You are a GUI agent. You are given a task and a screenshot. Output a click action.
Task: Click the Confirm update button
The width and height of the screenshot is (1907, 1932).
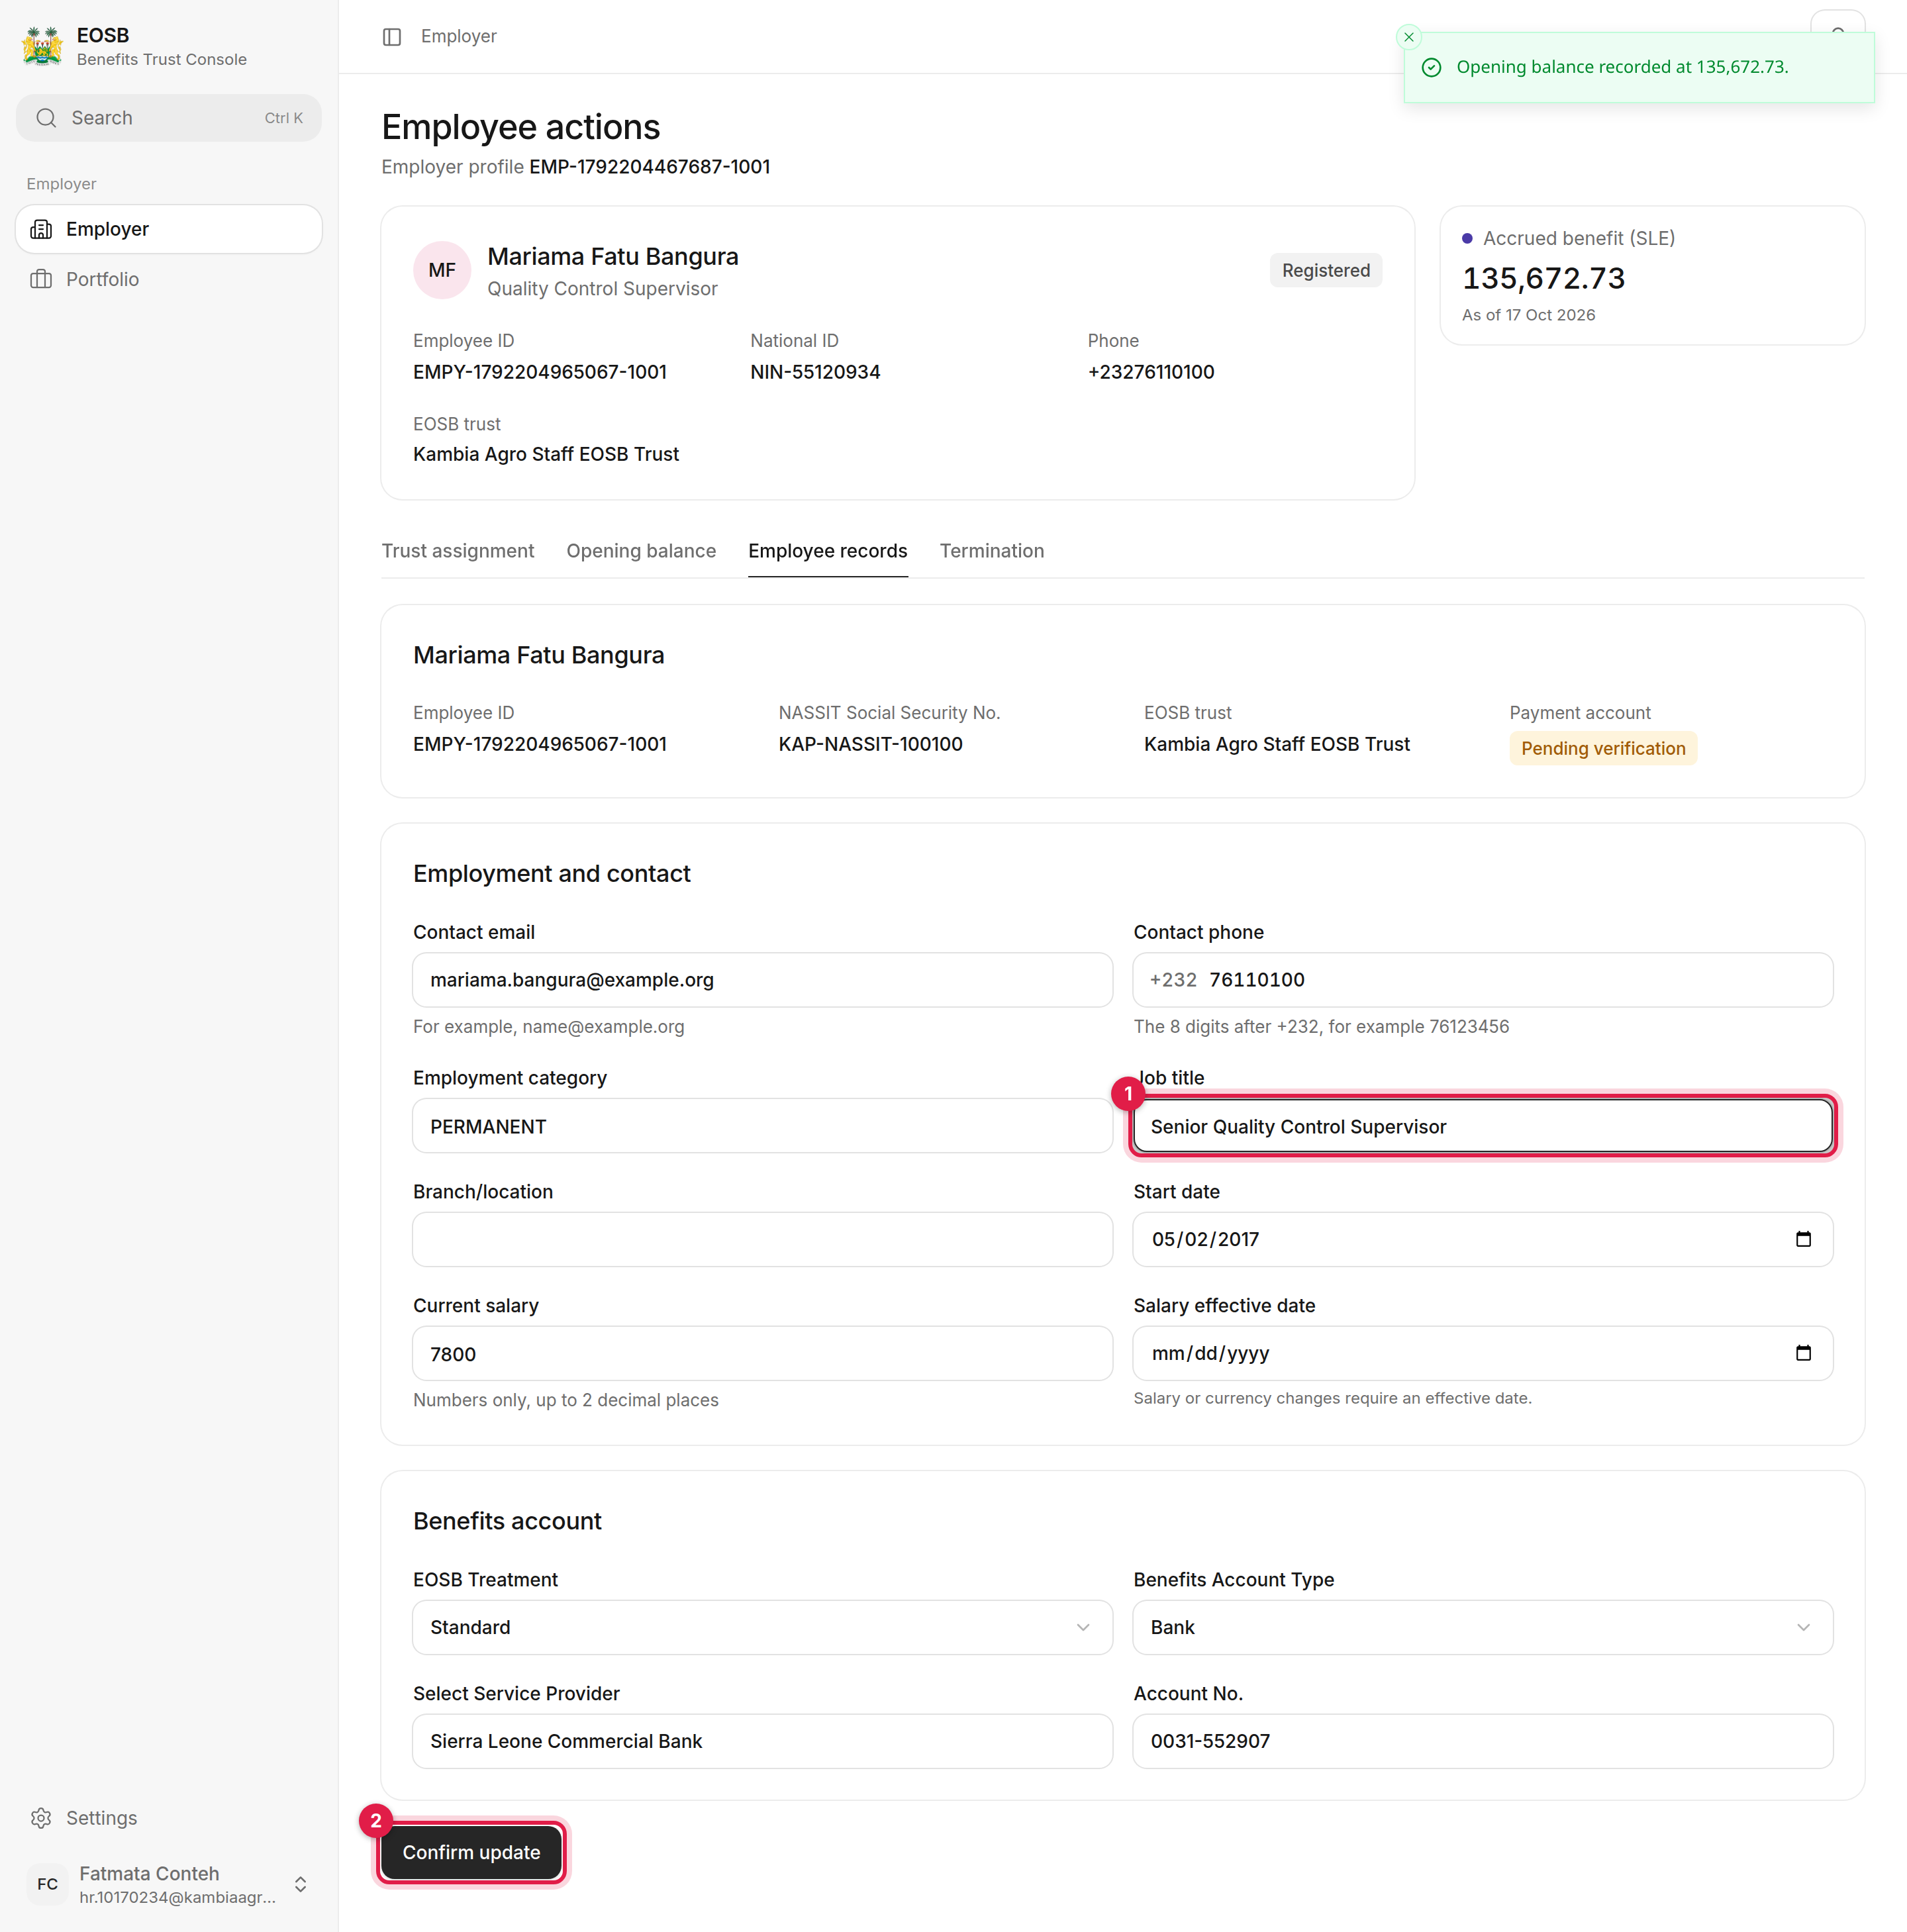[471, 1852]
